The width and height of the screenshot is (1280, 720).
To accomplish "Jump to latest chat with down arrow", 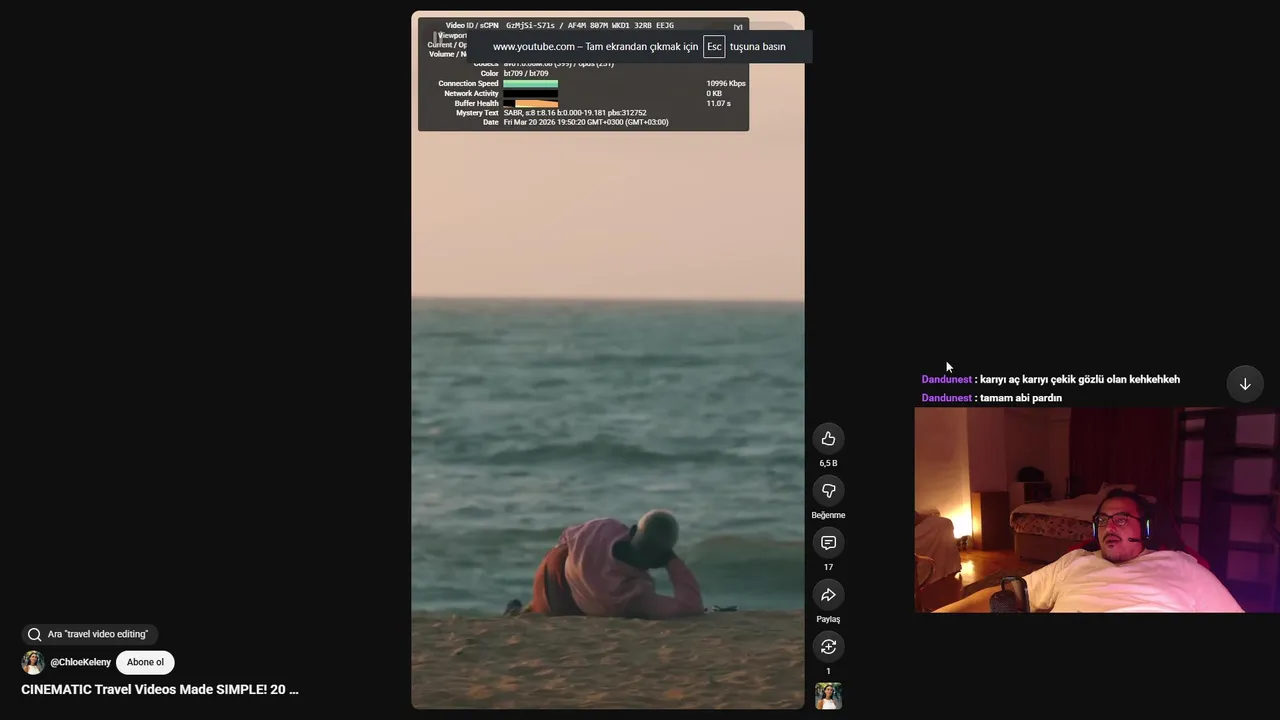I will [1245, 384].
